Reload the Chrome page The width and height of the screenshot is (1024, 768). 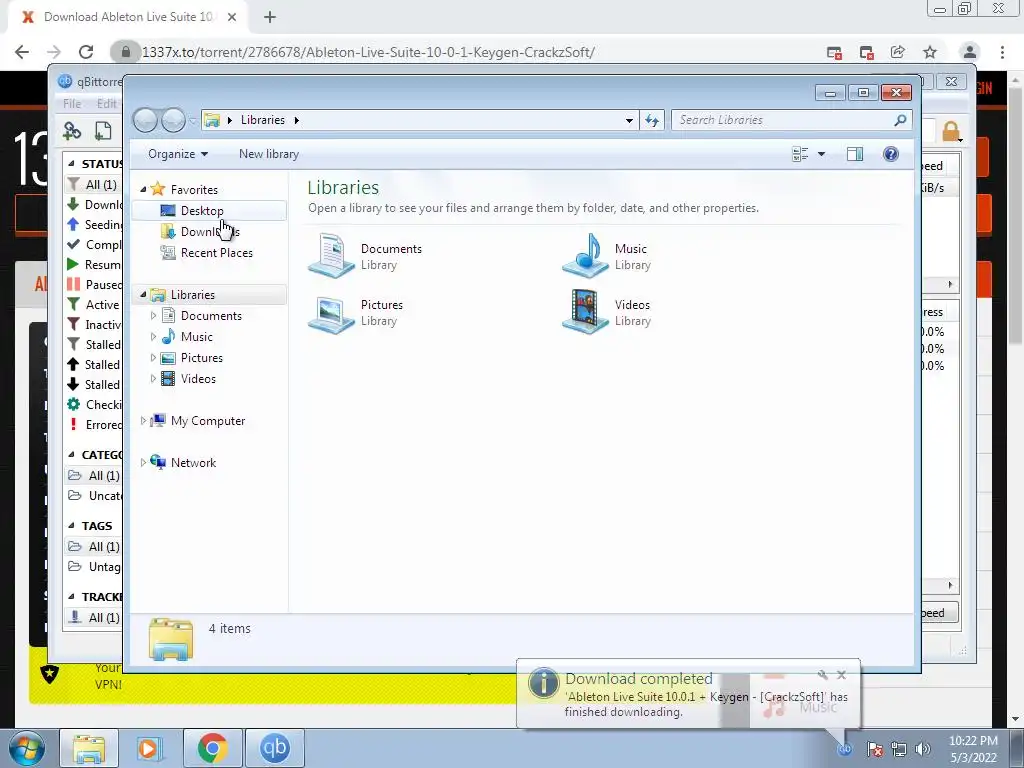pyautogui.click(x=86, y=52)
